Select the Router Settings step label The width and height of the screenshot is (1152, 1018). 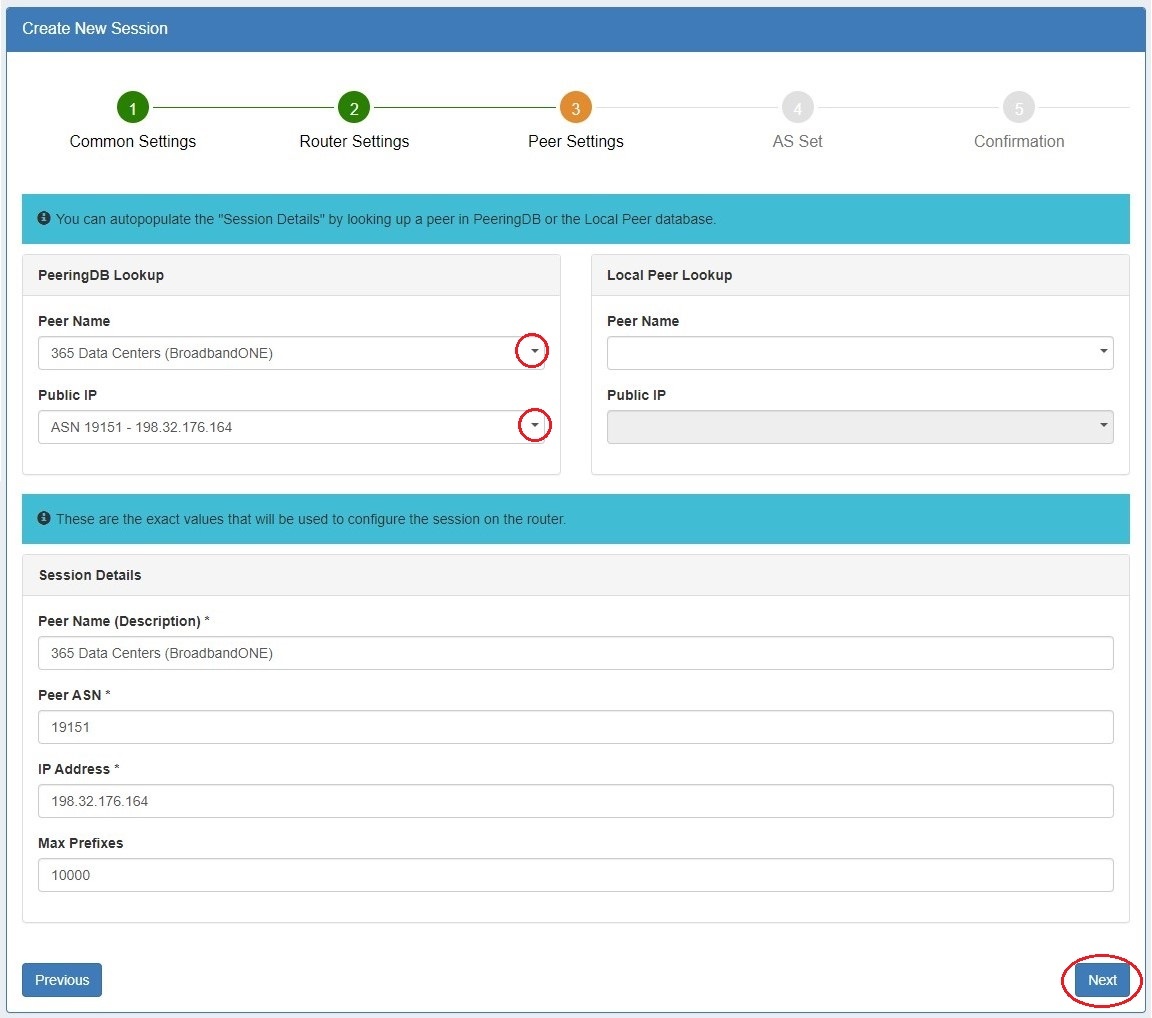354,142
